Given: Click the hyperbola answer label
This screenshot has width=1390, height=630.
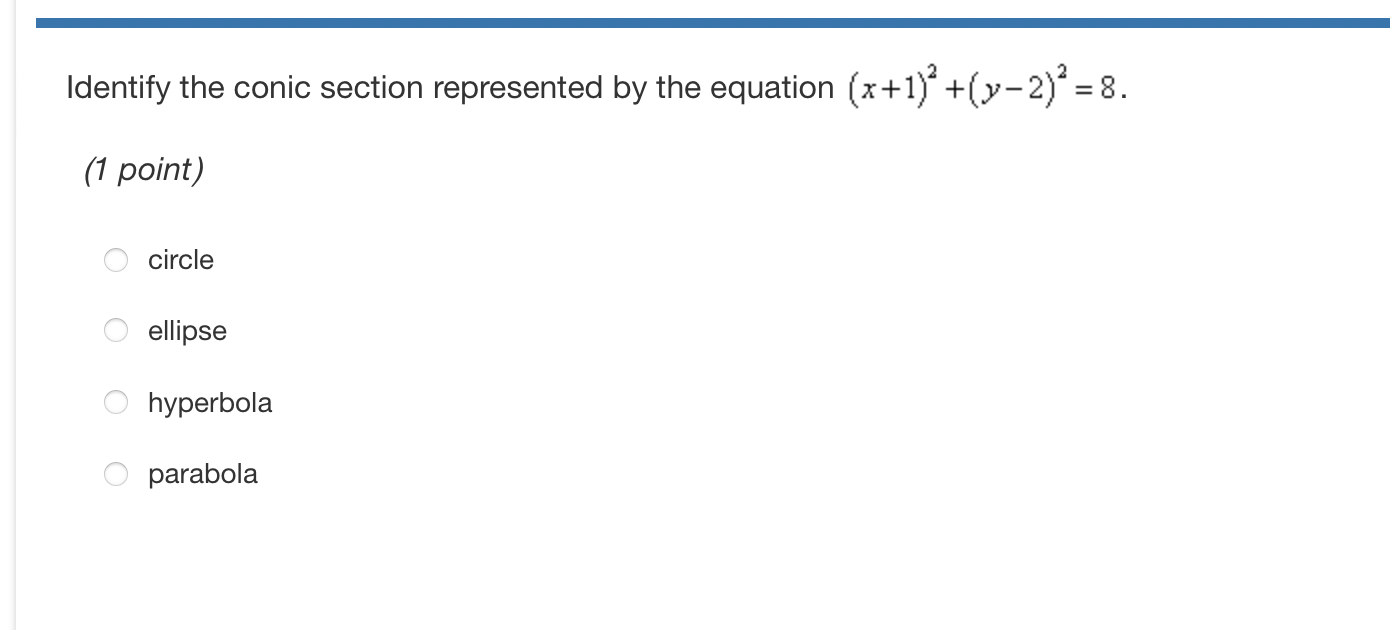Looking at the screenshot, I should tap(210, 402).
